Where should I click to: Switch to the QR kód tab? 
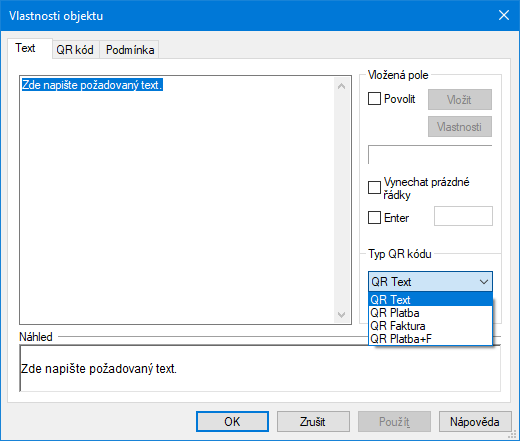(75, 50)
